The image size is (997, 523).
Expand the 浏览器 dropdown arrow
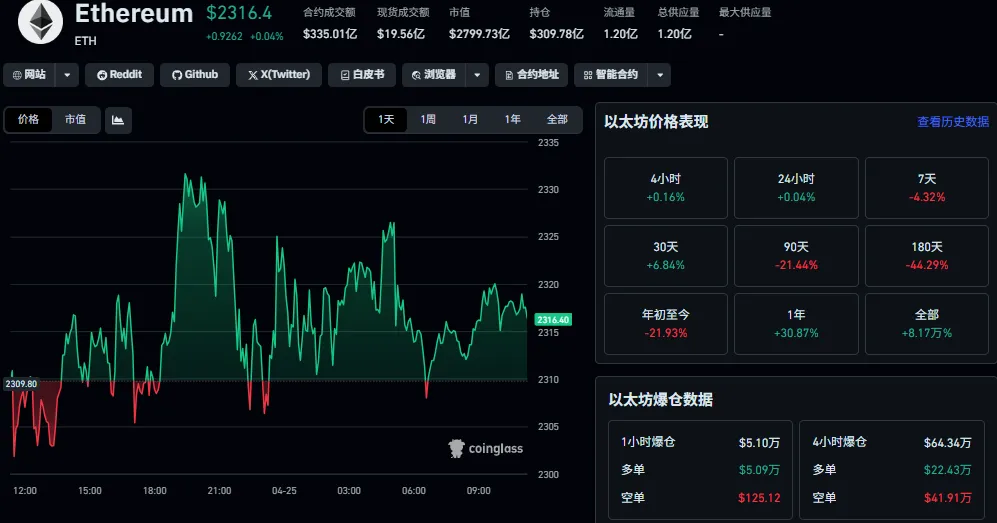coord(477,75)
